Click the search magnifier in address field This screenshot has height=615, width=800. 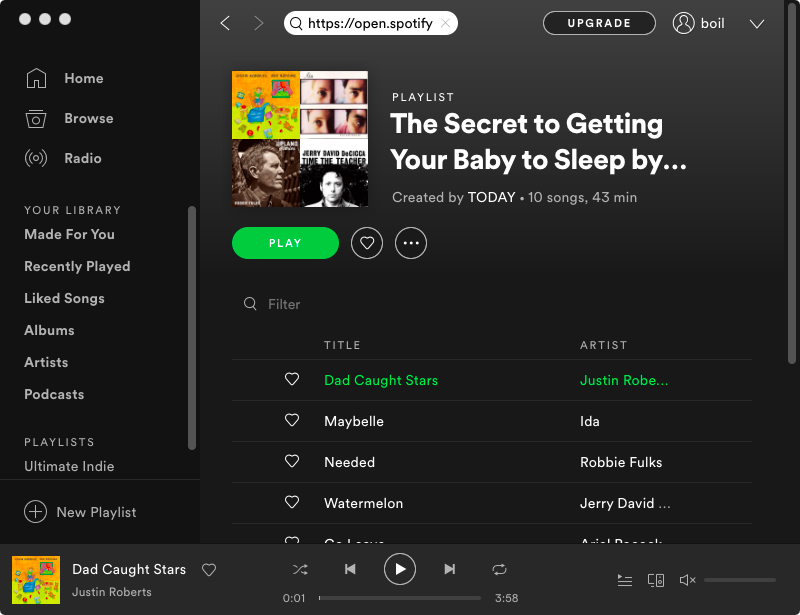click(x=296, y=23)
